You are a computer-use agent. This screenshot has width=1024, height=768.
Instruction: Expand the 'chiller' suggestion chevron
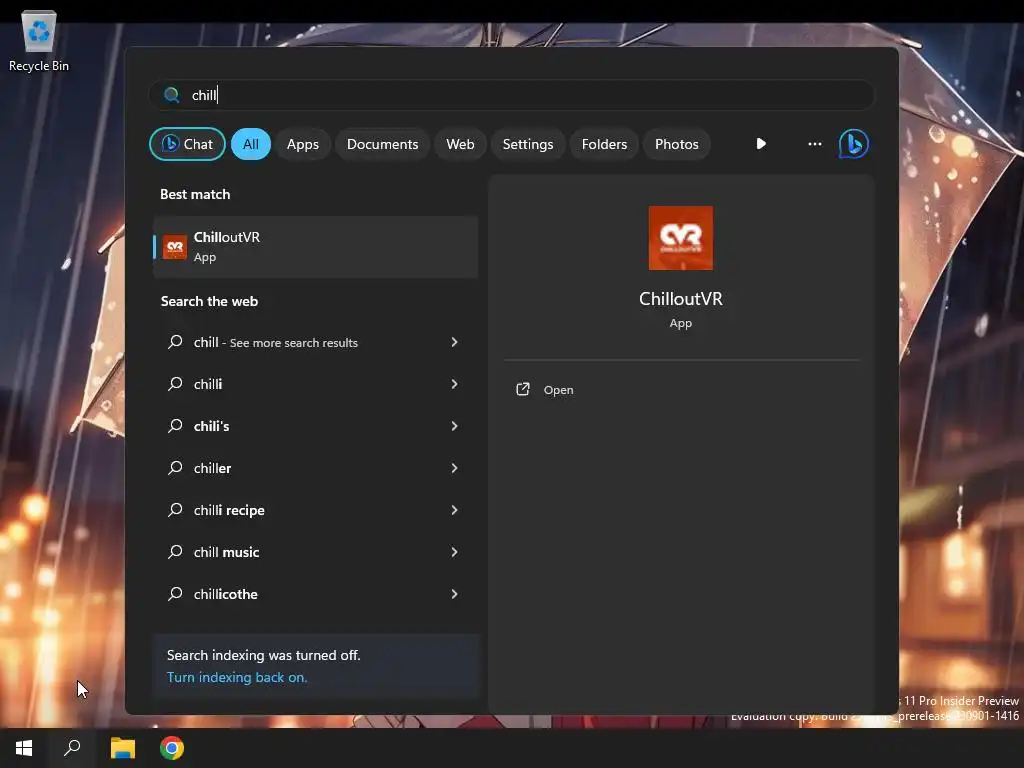[x=455, y=468]
